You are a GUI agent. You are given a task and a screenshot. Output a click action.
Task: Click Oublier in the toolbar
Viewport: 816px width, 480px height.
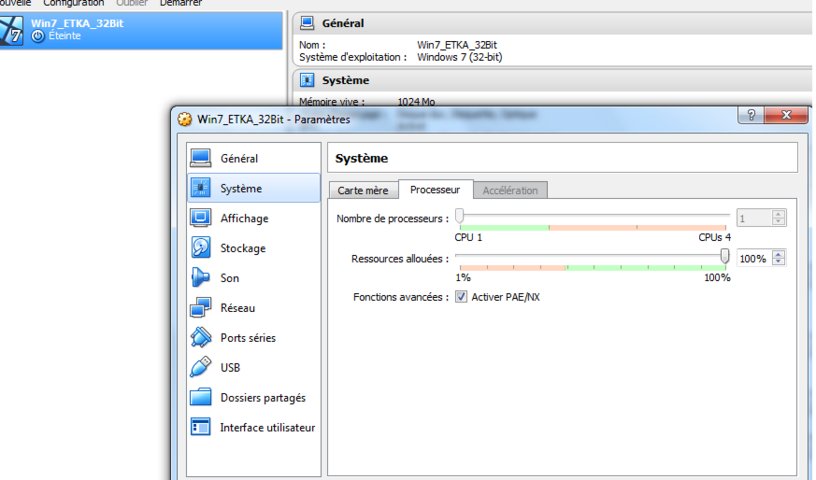click(x=132, y=3)
